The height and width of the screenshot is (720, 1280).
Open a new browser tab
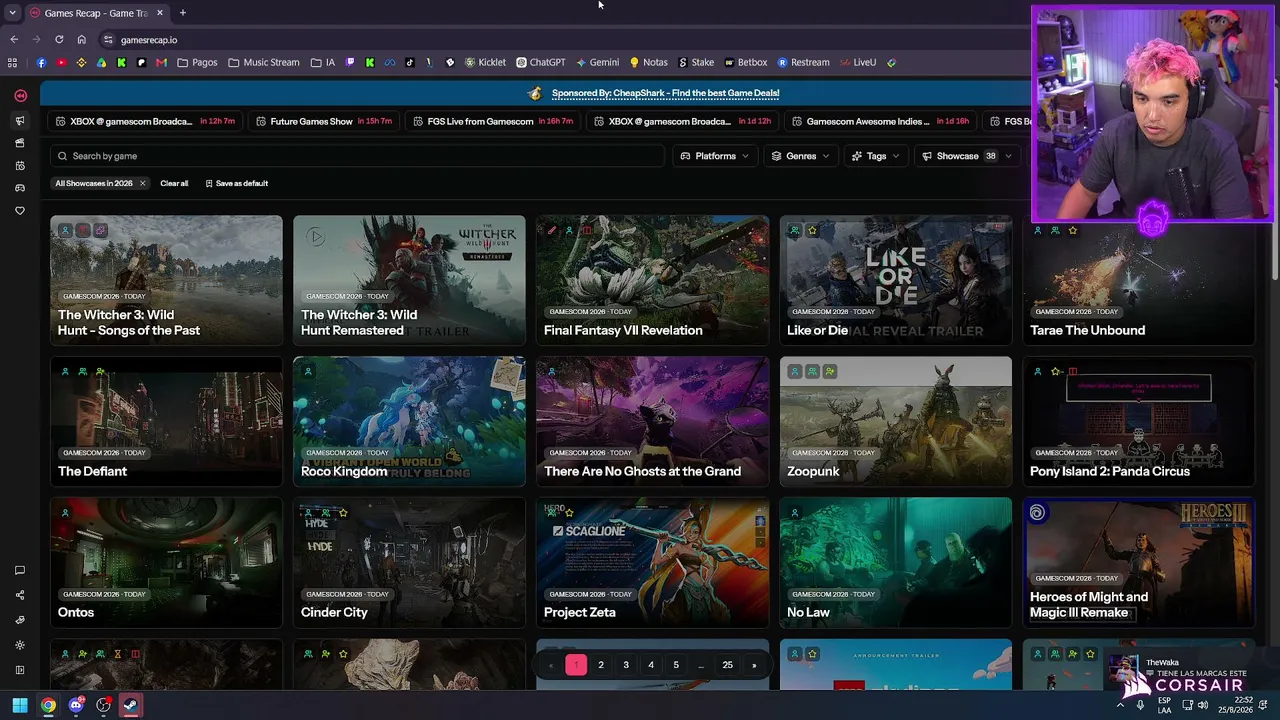pyautogui.click(x=182, y=13)
